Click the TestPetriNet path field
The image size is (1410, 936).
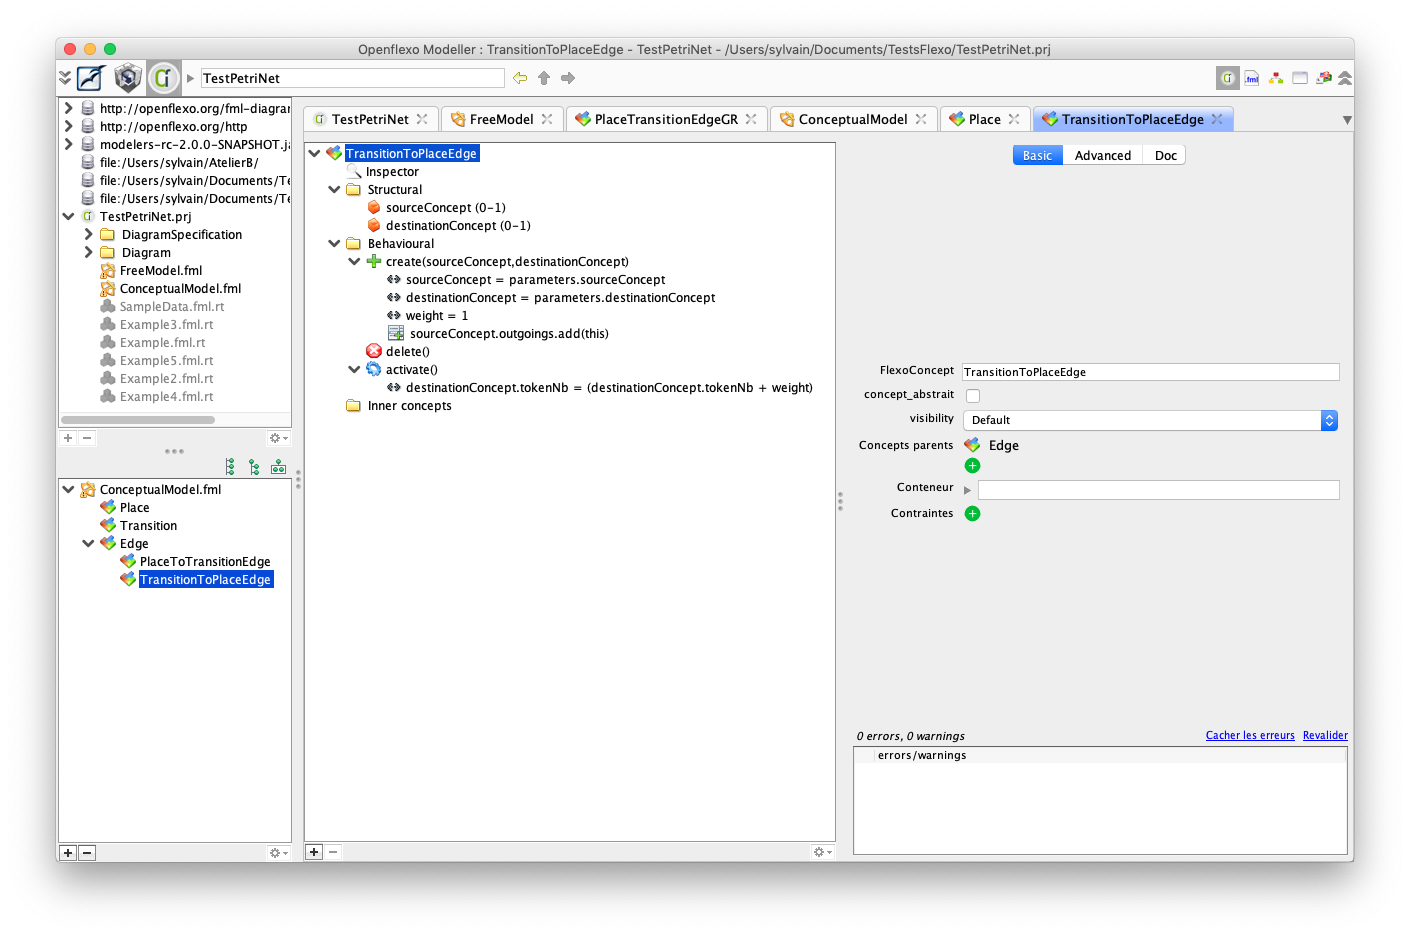pos(352,78)
